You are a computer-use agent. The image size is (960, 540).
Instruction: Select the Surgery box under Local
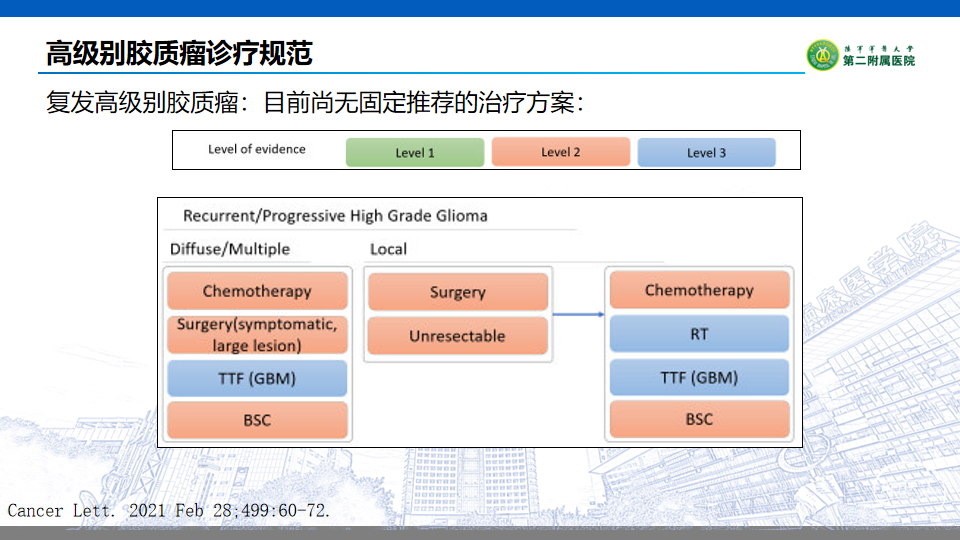[457, 292]
